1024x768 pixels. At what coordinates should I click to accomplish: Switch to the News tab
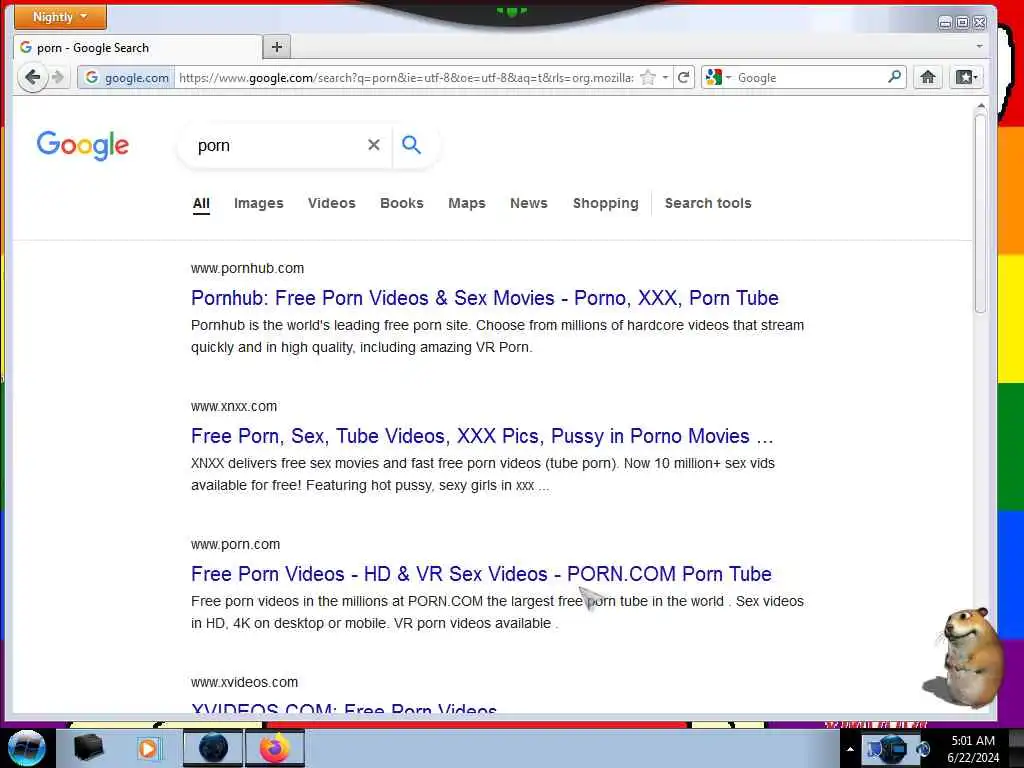(529, 203)
